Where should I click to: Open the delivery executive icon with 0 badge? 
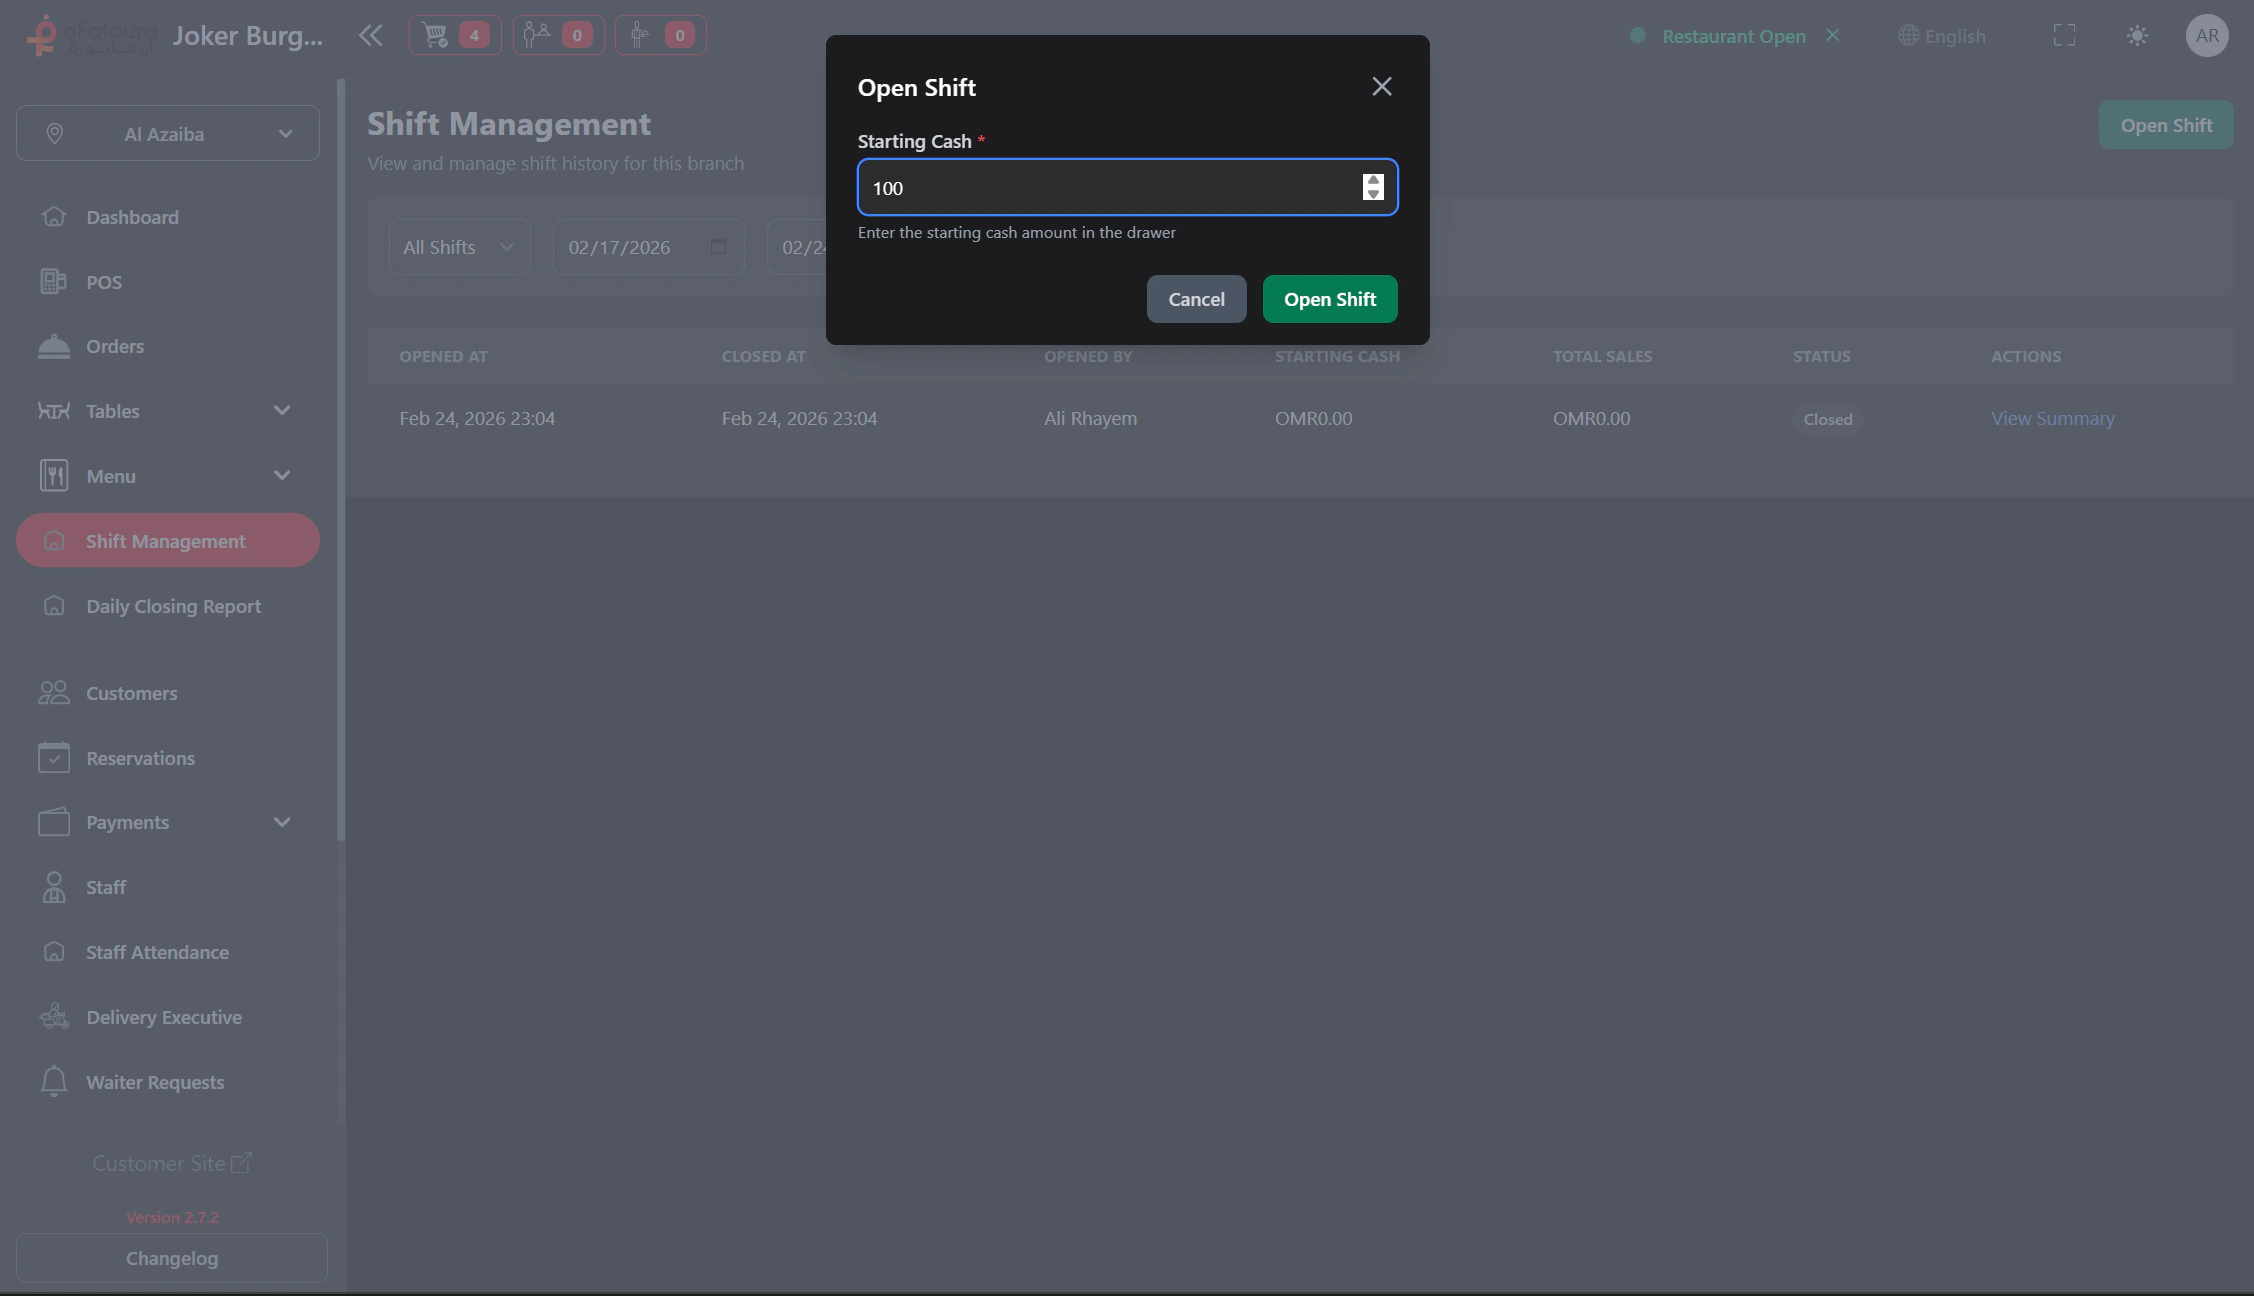(660, 34)
